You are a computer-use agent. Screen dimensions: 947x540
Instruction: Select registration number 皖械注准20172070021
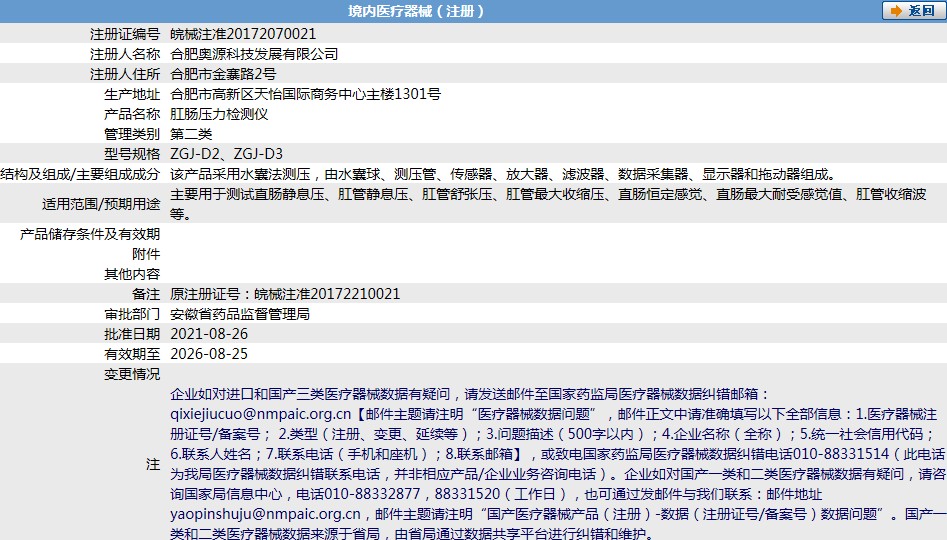tap(243, 34)
